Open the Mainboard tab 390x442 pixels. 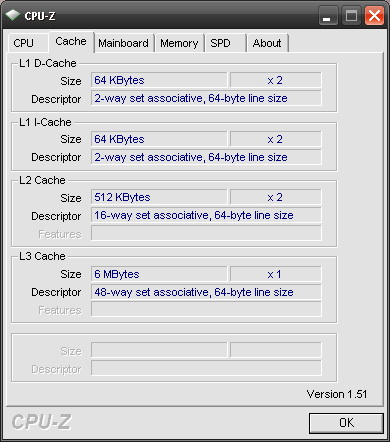pos(124,43)
